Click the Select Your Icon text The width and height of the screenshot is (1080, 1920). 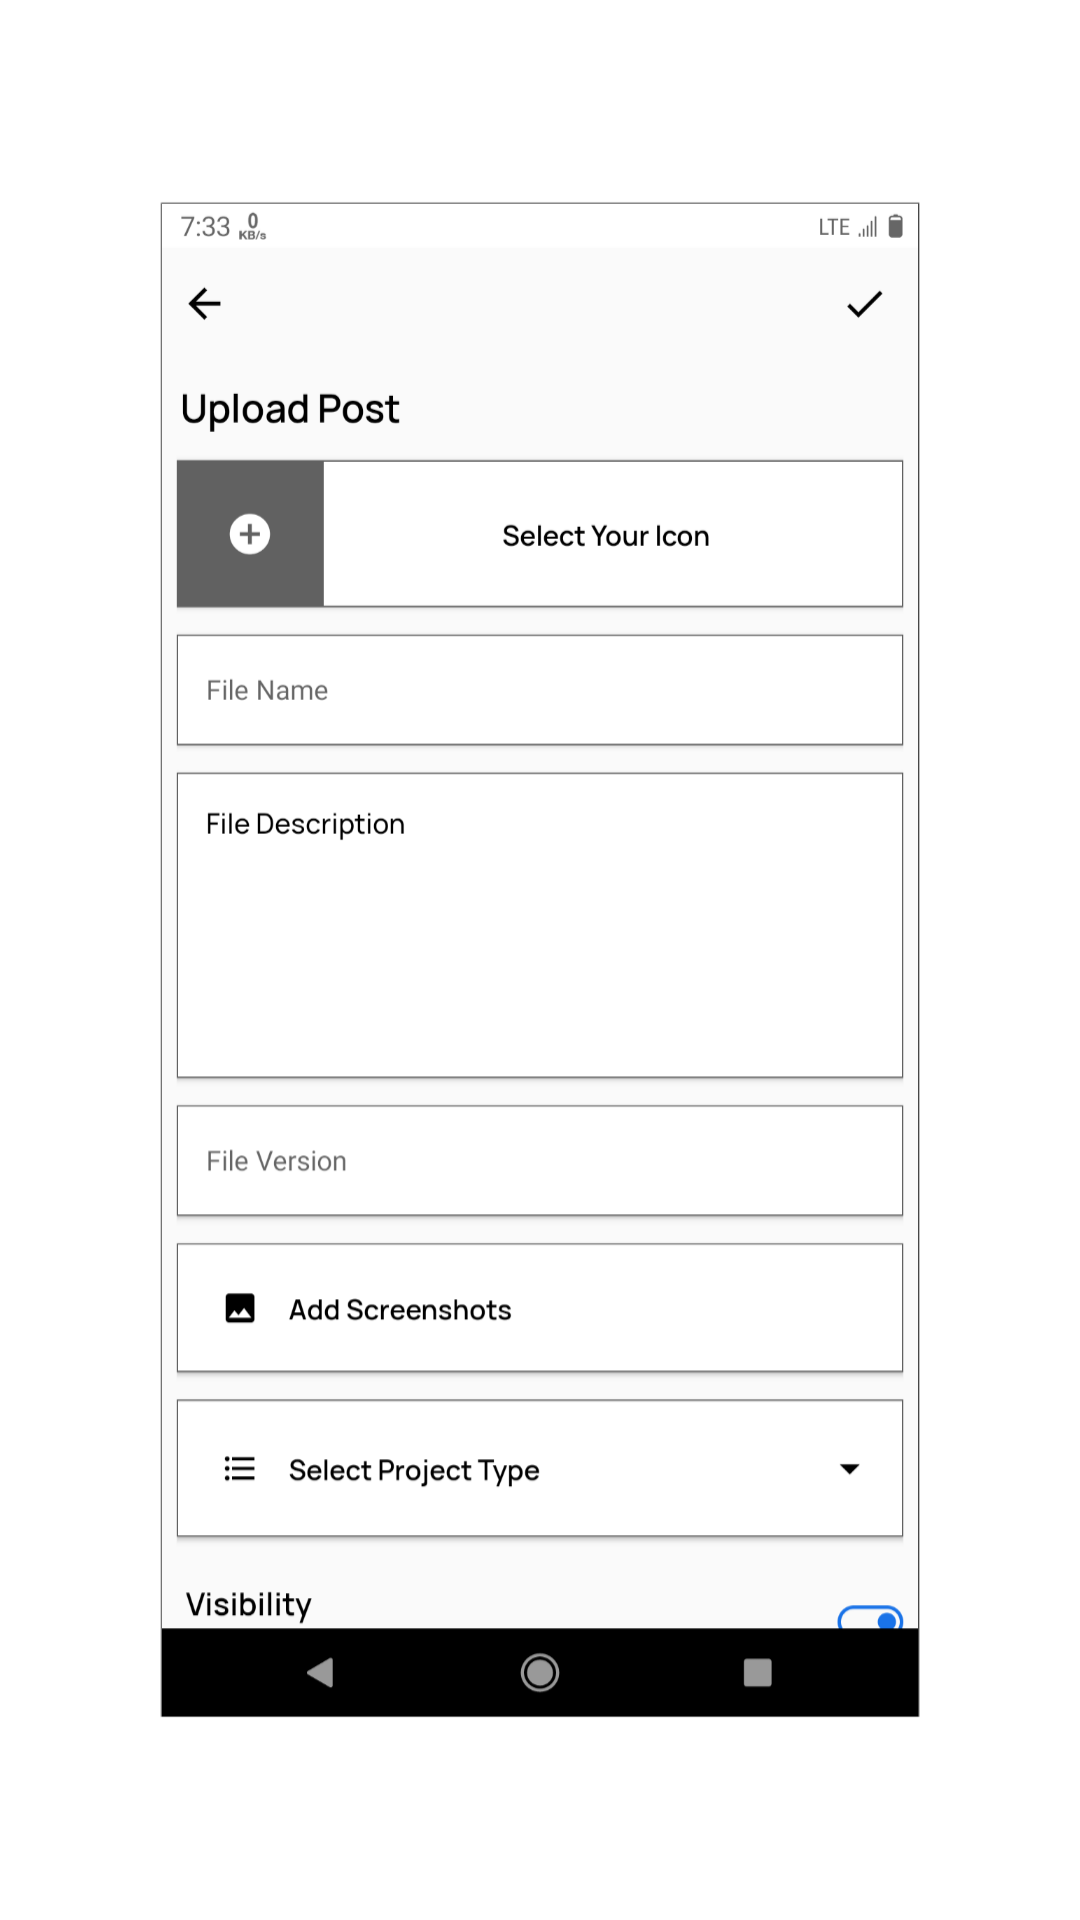pyautogui.click(x=606, y=536)
